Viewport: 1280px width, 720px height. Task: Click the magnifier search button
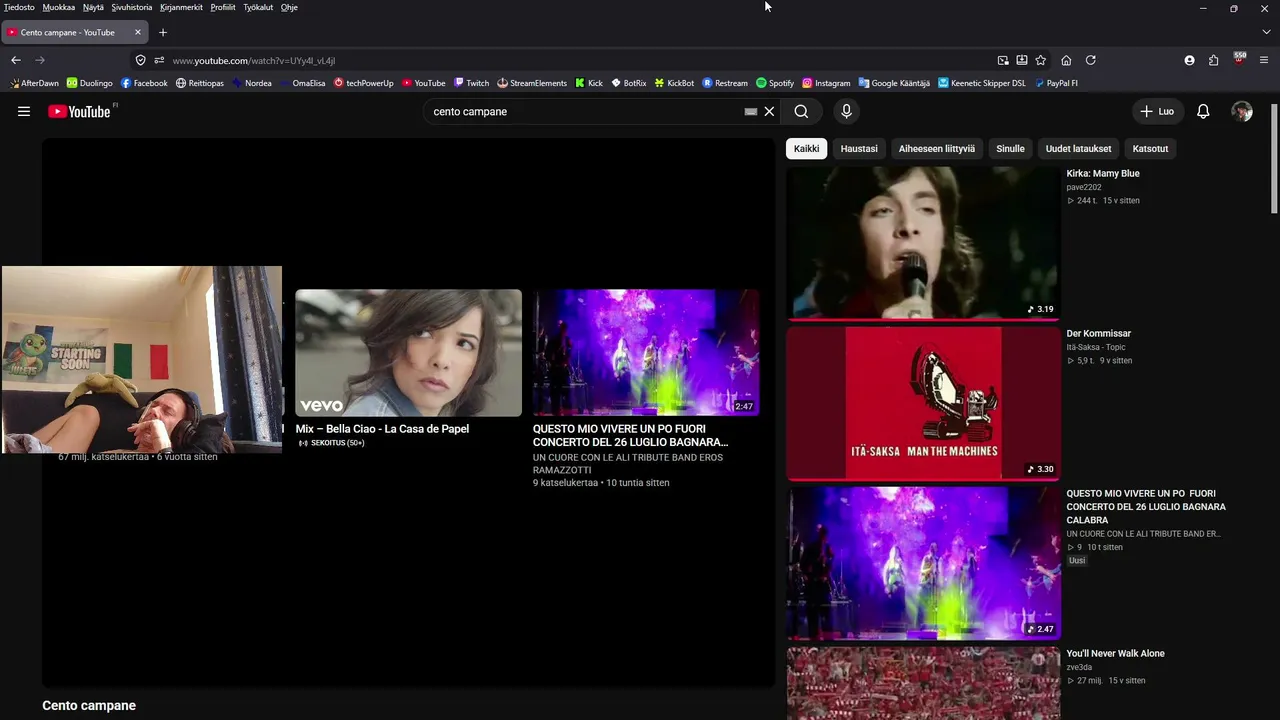point(801,111)
